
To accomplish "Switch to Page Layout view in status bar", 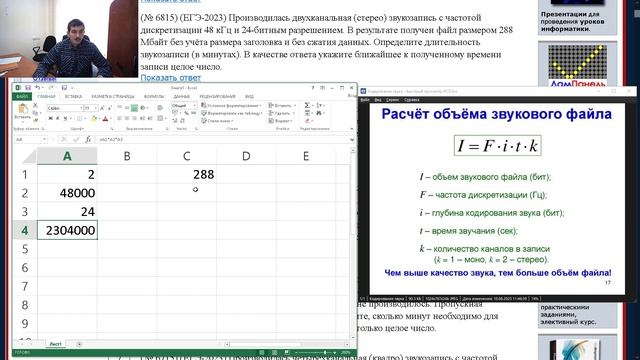I will pyautogui.click(x=274, y=352).
